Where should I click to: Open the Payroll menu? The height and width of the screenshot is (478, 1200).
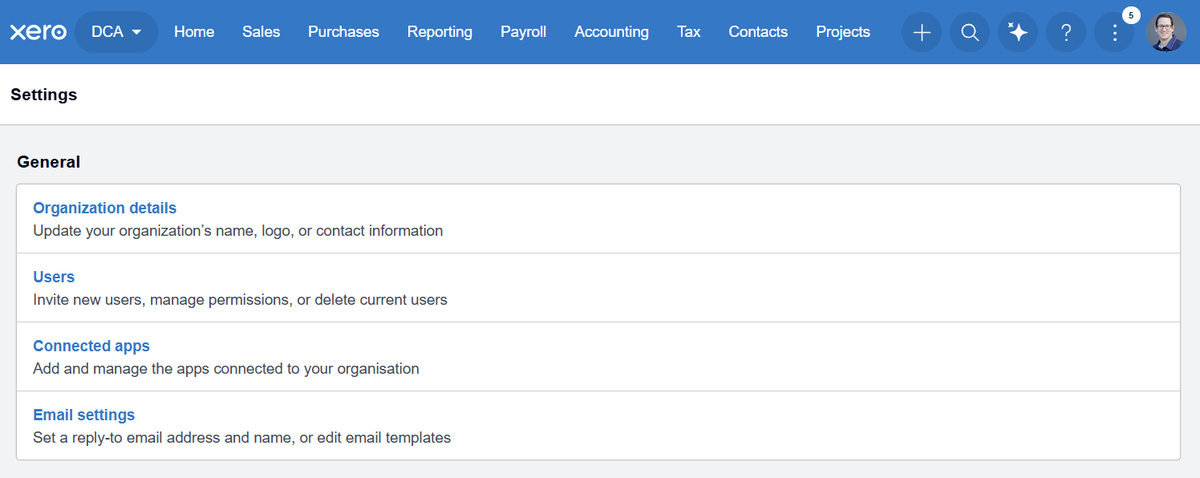(523, 32)
